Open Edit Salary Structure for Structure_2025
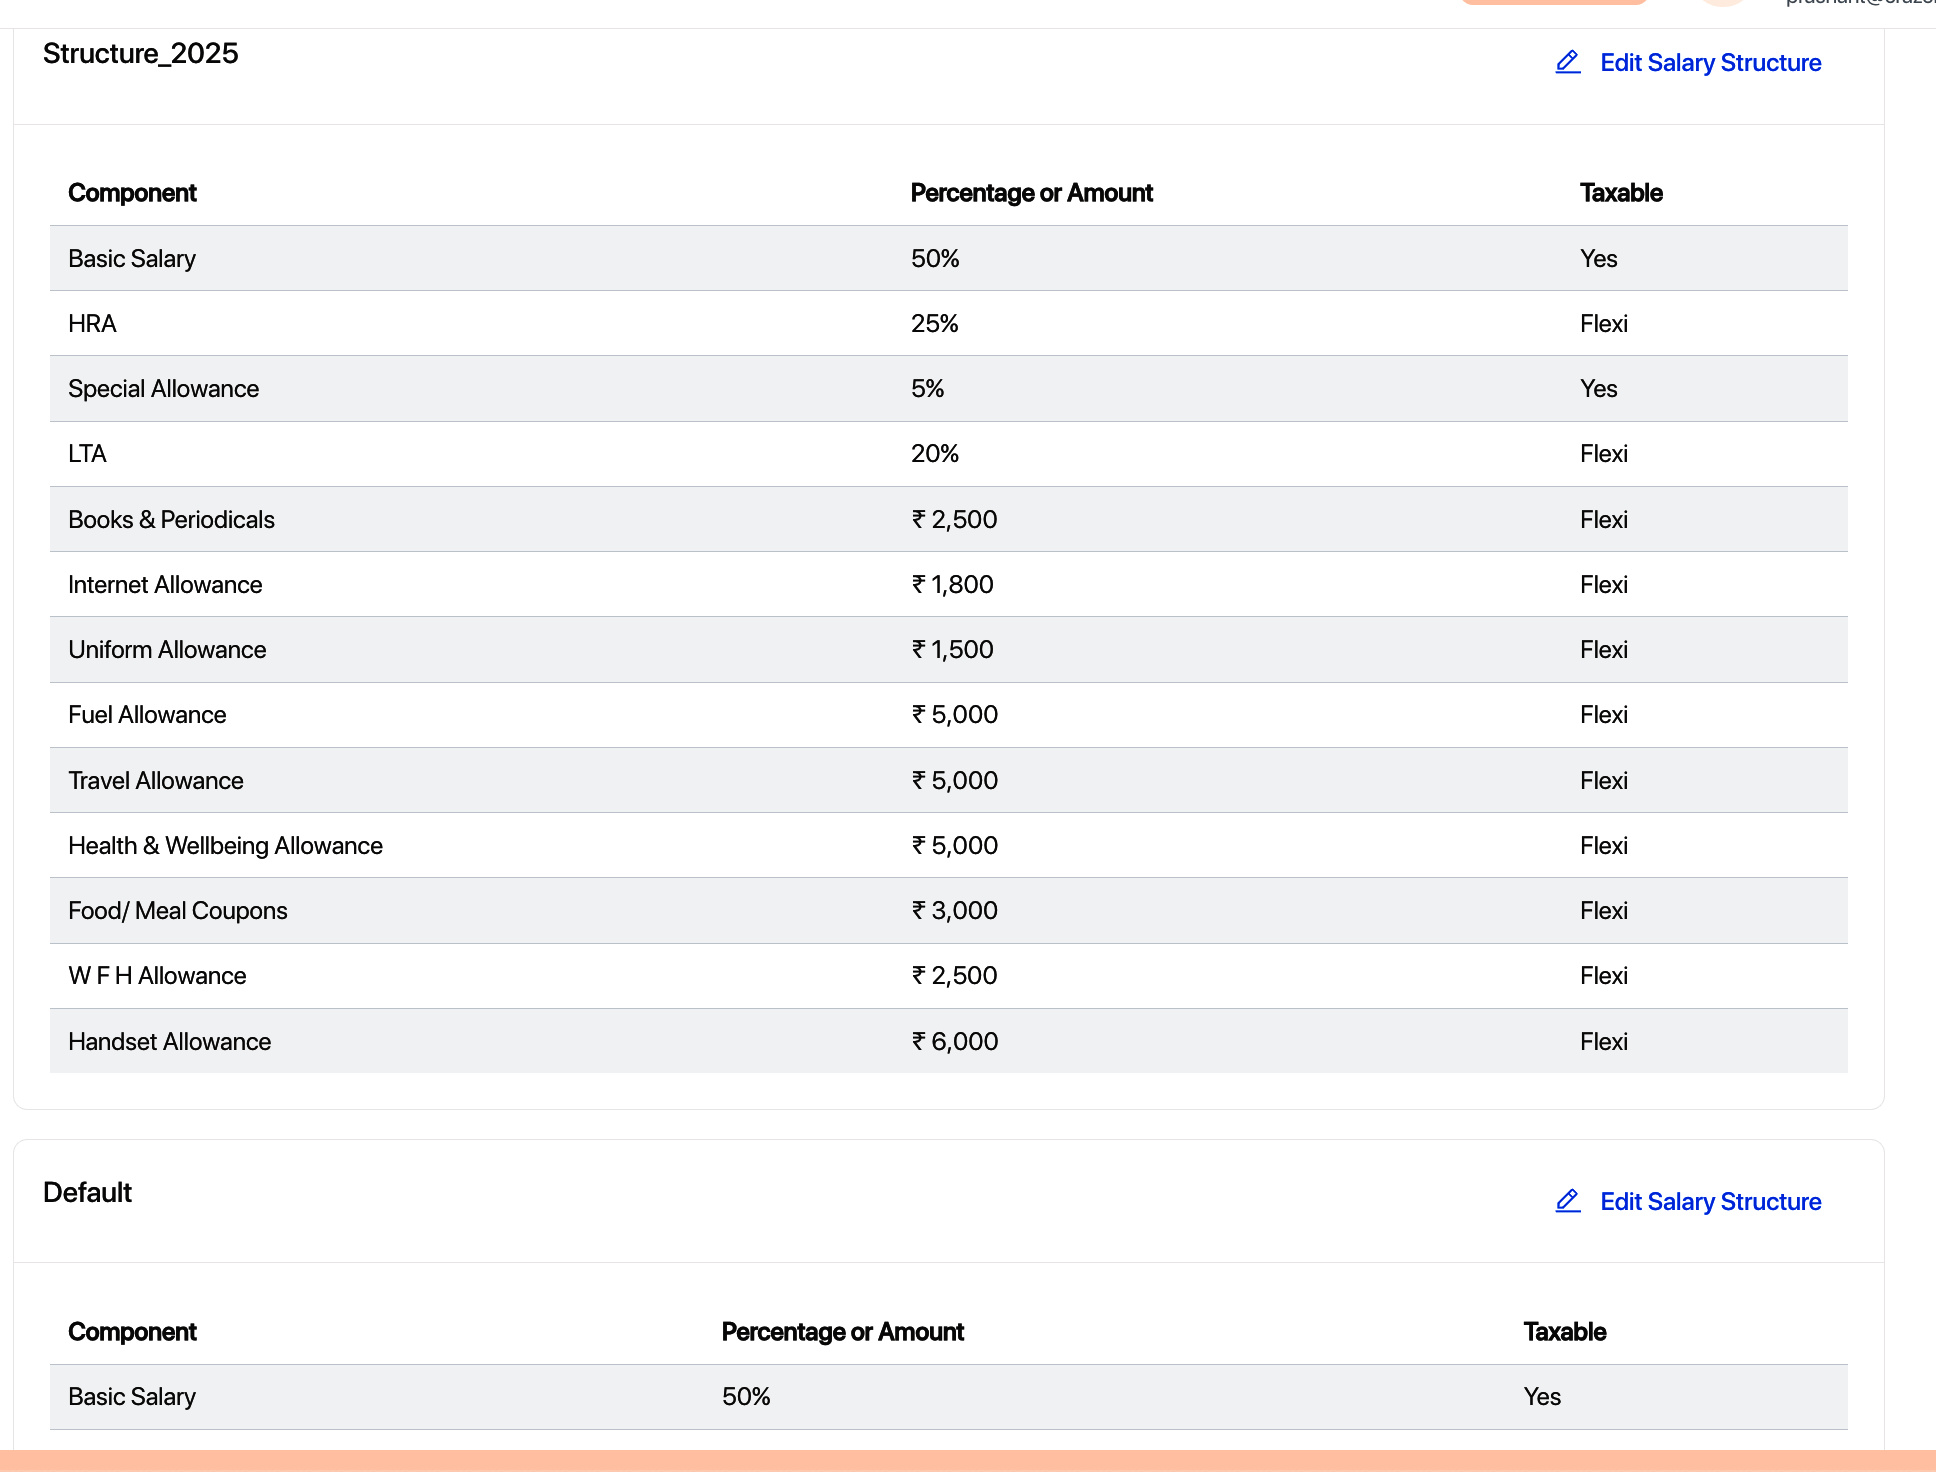 coord(1710,63)
